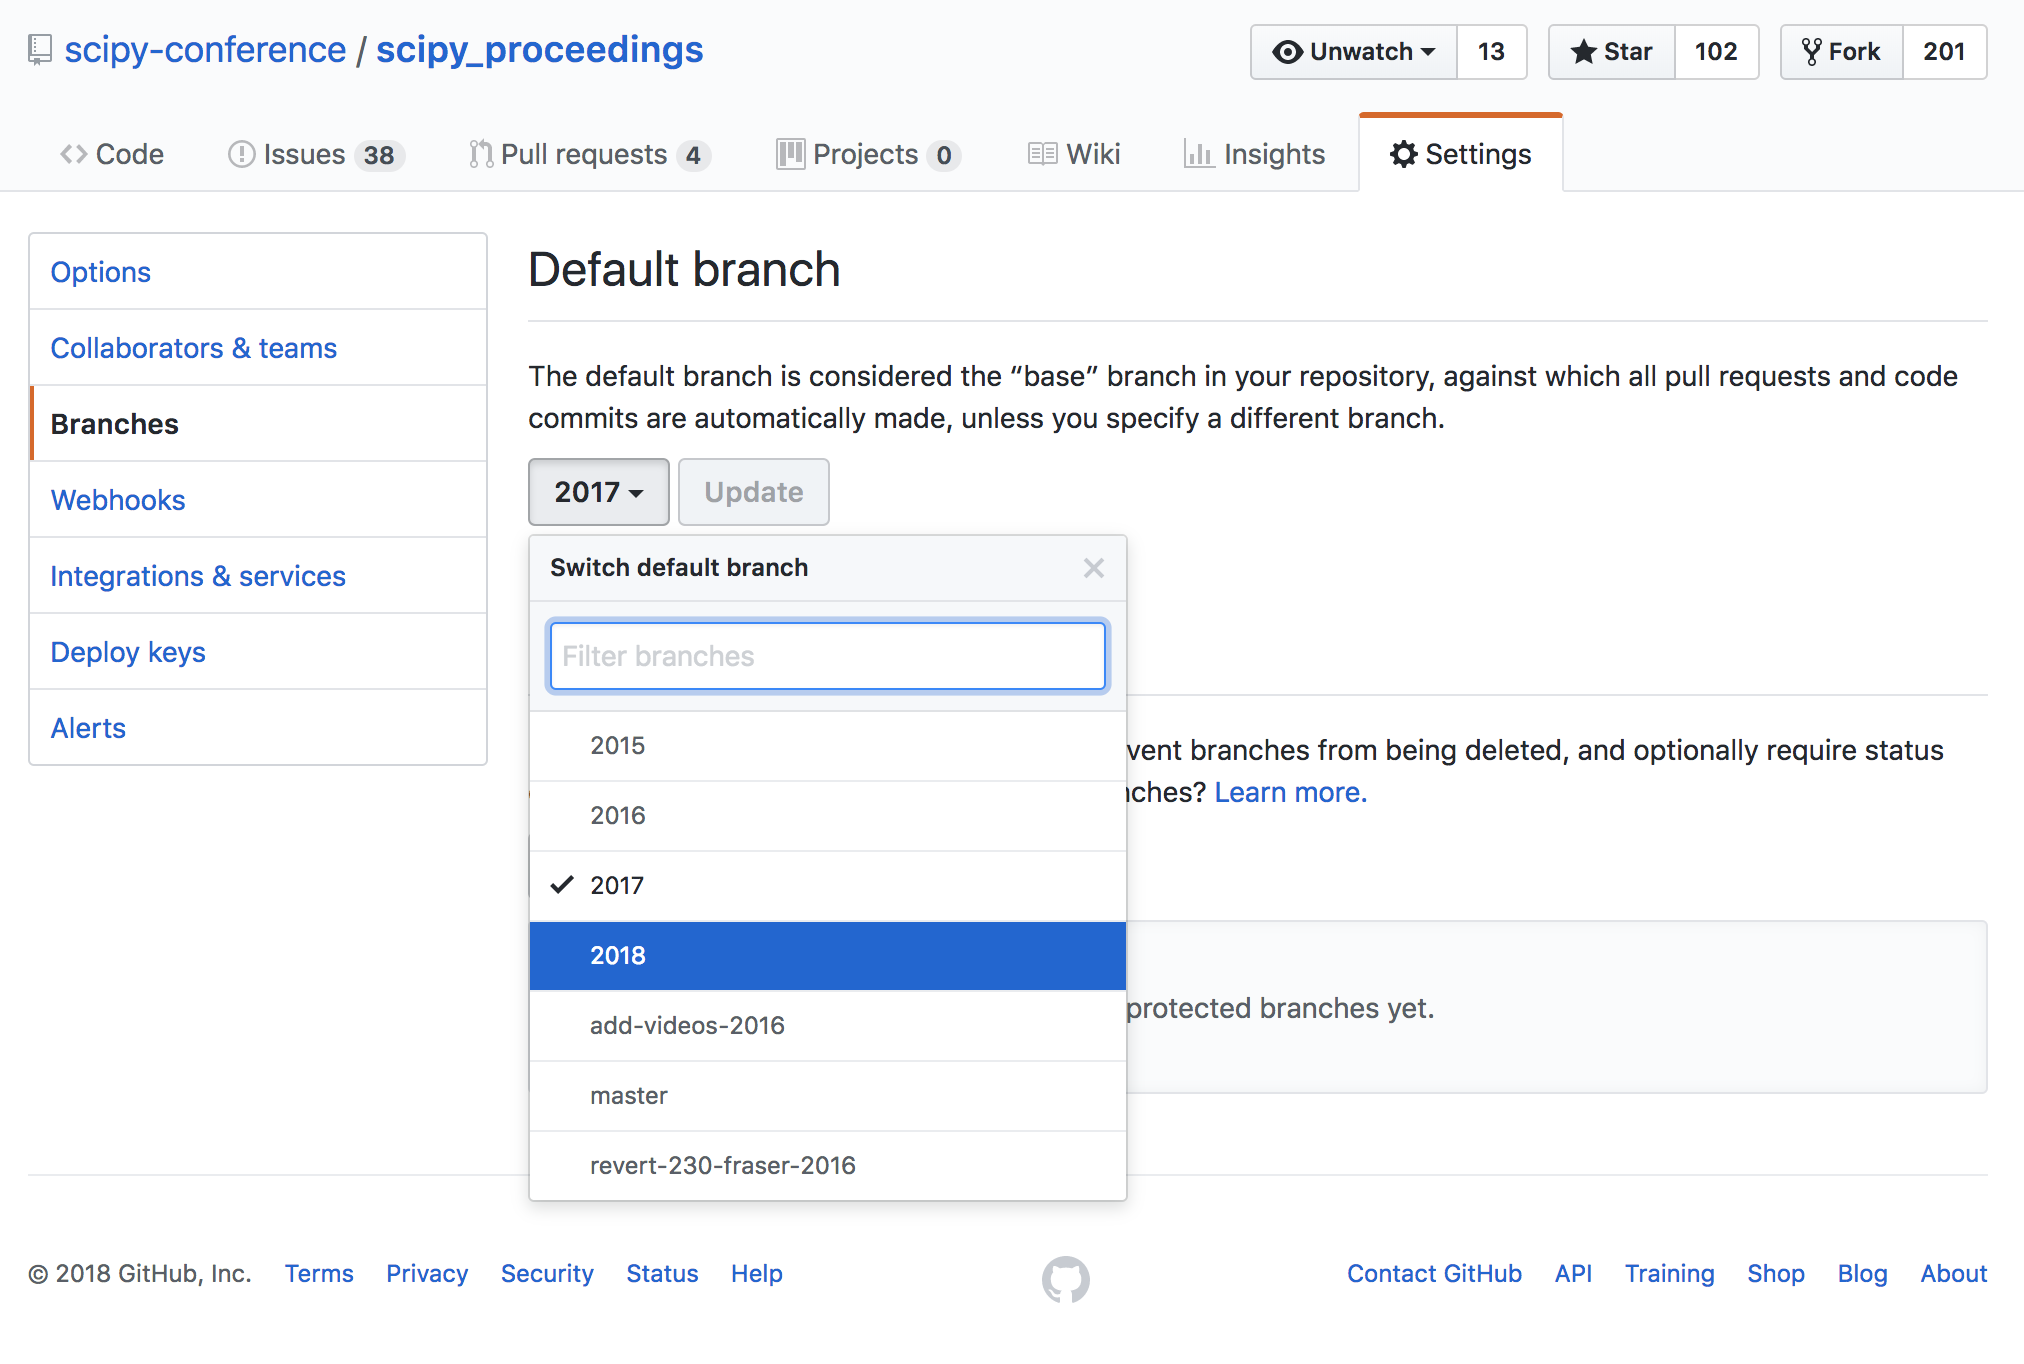Select branch 2015 as default
Viewport: 2024px width, 1364px height.
(828, 746)
